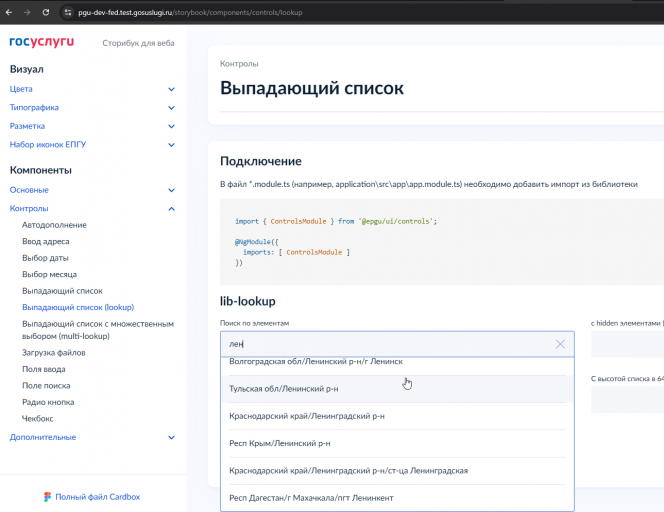
Task: Open the Контролы link in sidebar
Action: [29, 208]
